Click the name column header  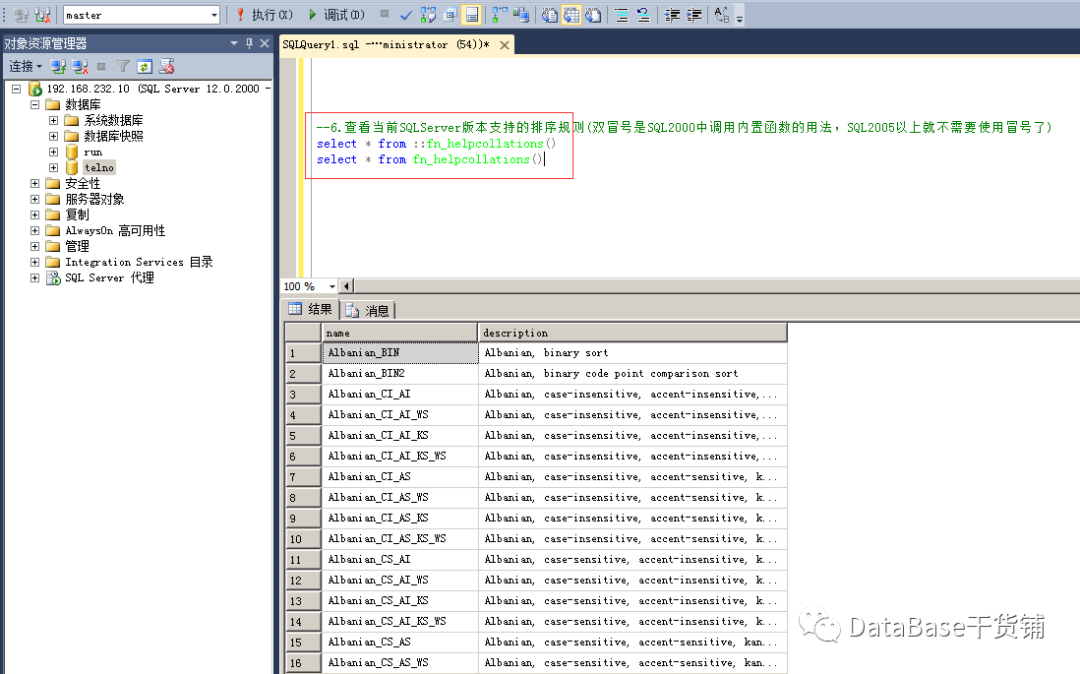pyautogui.click(x=399, y=333)
